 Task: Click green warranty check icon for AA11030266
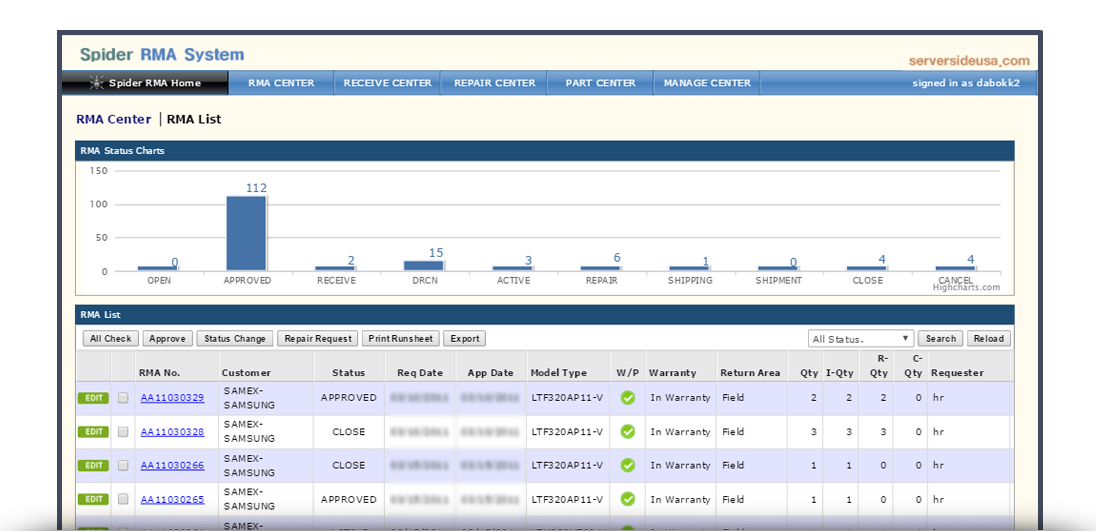pos(628,465)
